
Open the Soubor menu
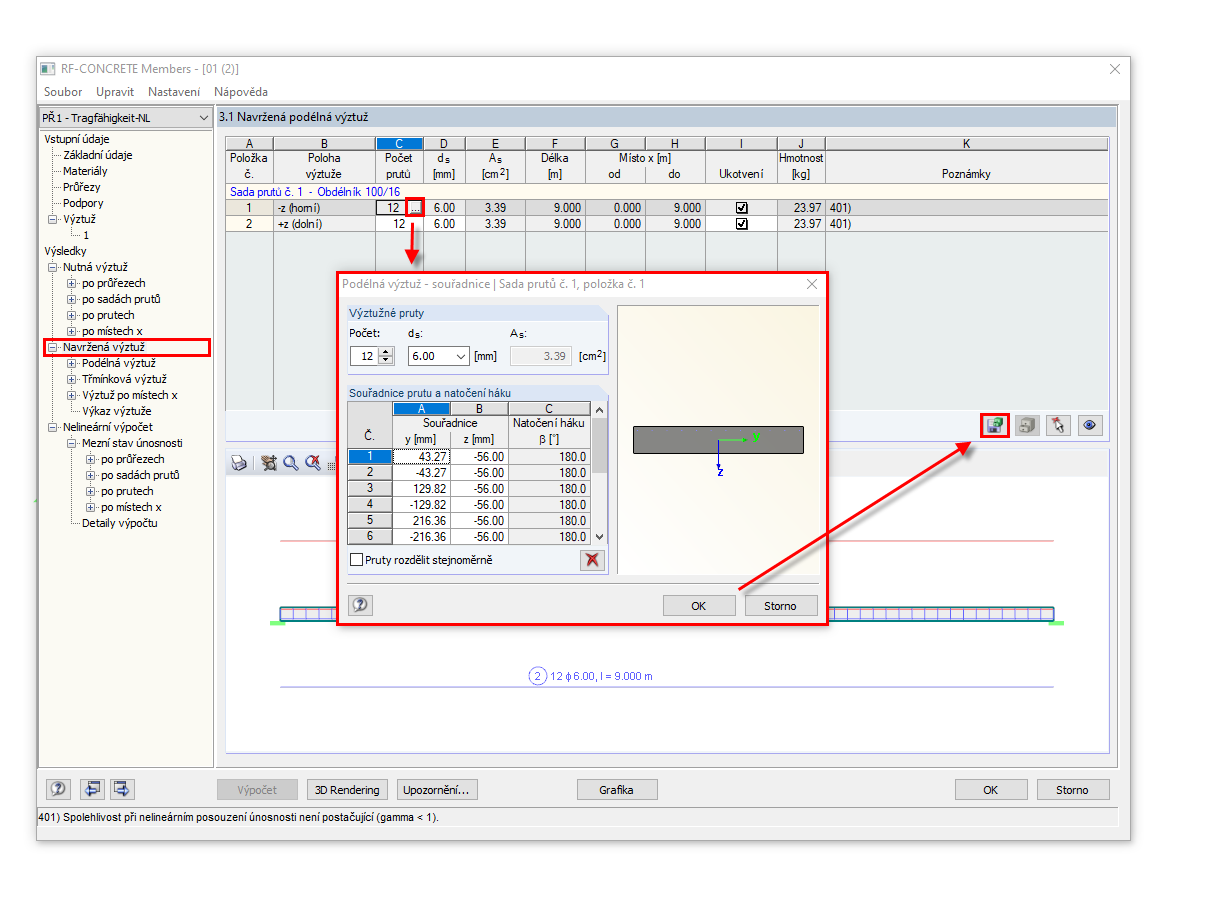63,92
